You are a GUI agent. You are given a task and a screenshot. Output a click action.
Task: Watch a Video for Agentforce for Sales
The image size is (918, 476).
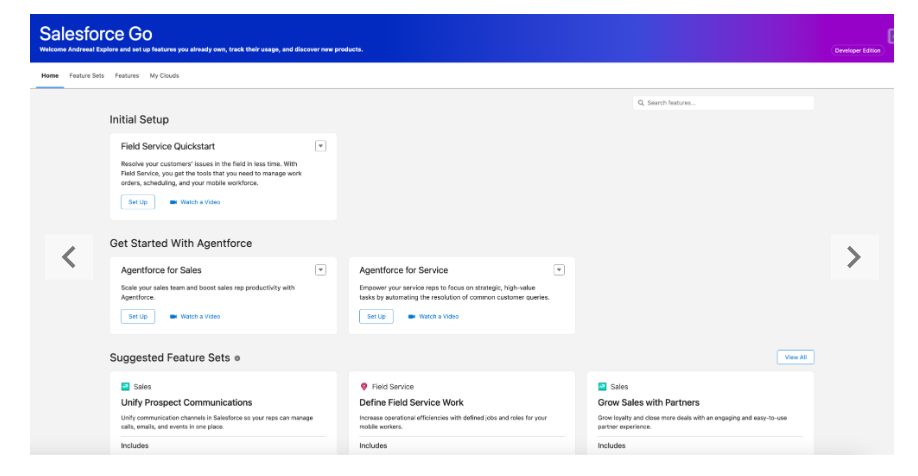(x=200, y=316)
